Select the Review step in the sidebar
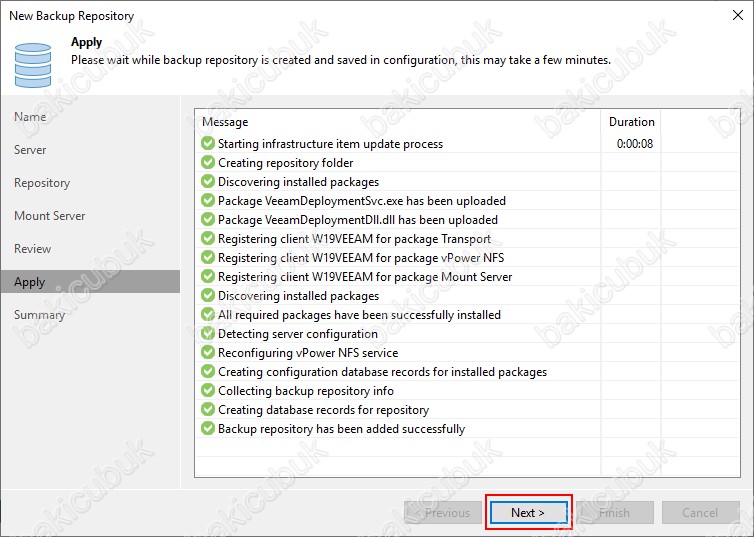Image resolution: width=754 pixels, height=537 pixels. coord(33,249)
